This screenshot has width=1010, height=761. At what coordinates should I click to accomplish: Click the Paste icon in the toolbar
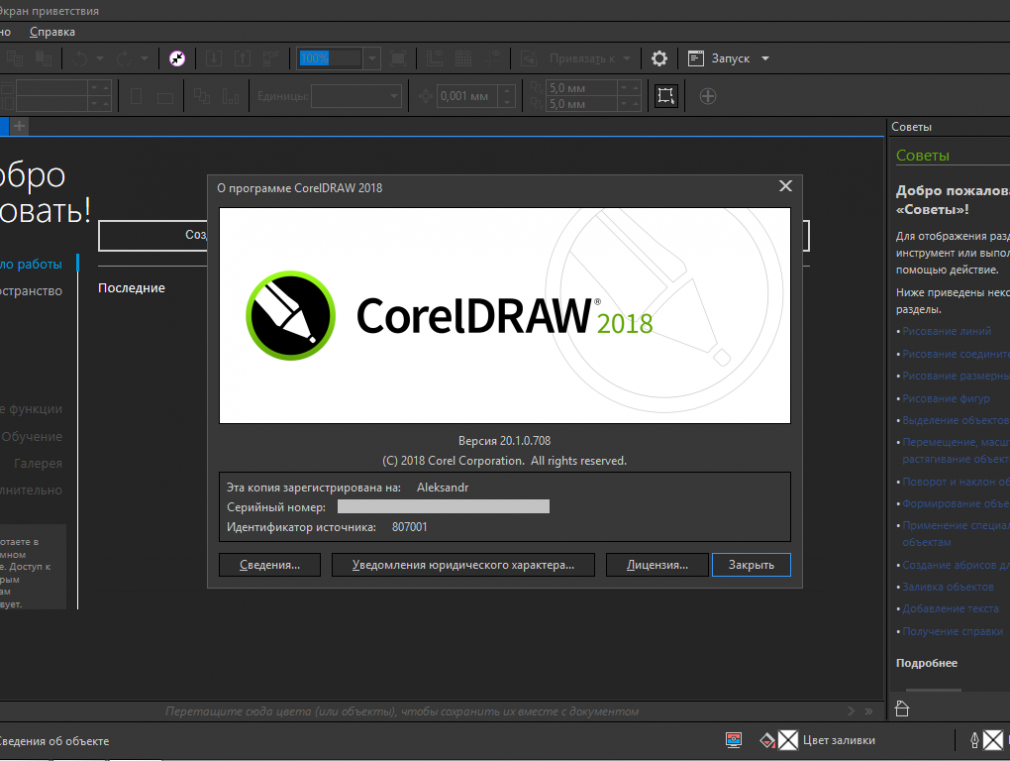(43, 59)
